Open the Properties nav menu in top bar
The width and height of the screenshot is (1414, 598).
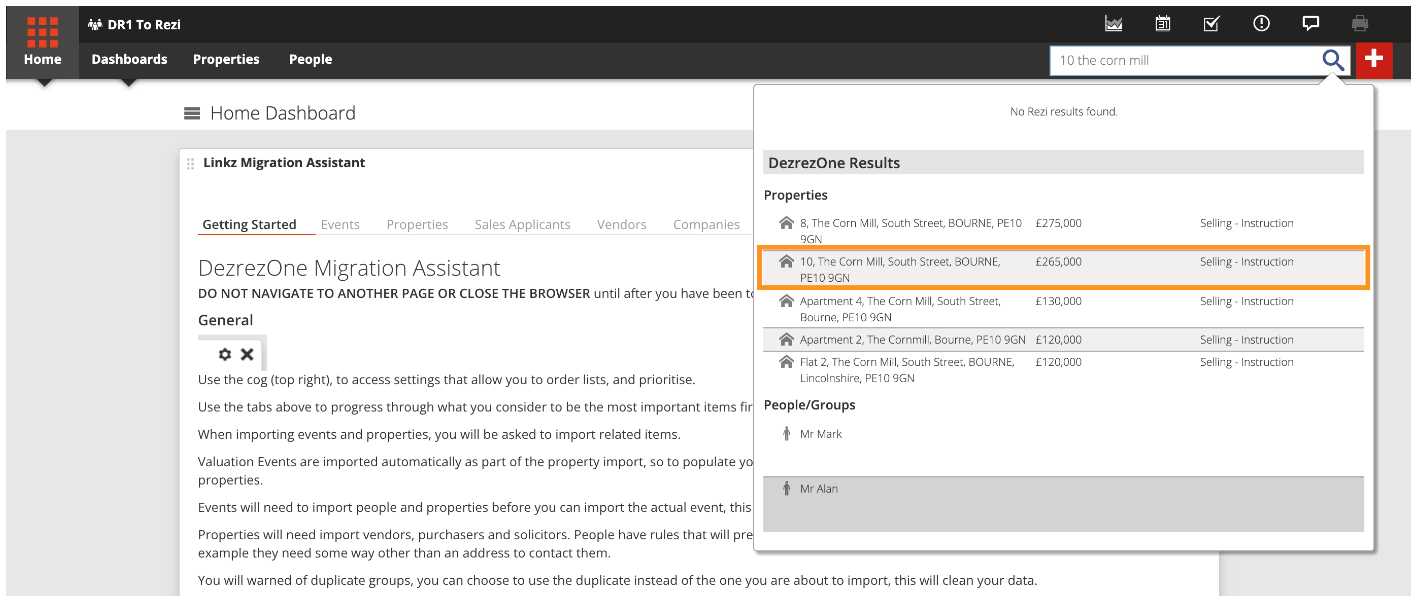point(226,59)
